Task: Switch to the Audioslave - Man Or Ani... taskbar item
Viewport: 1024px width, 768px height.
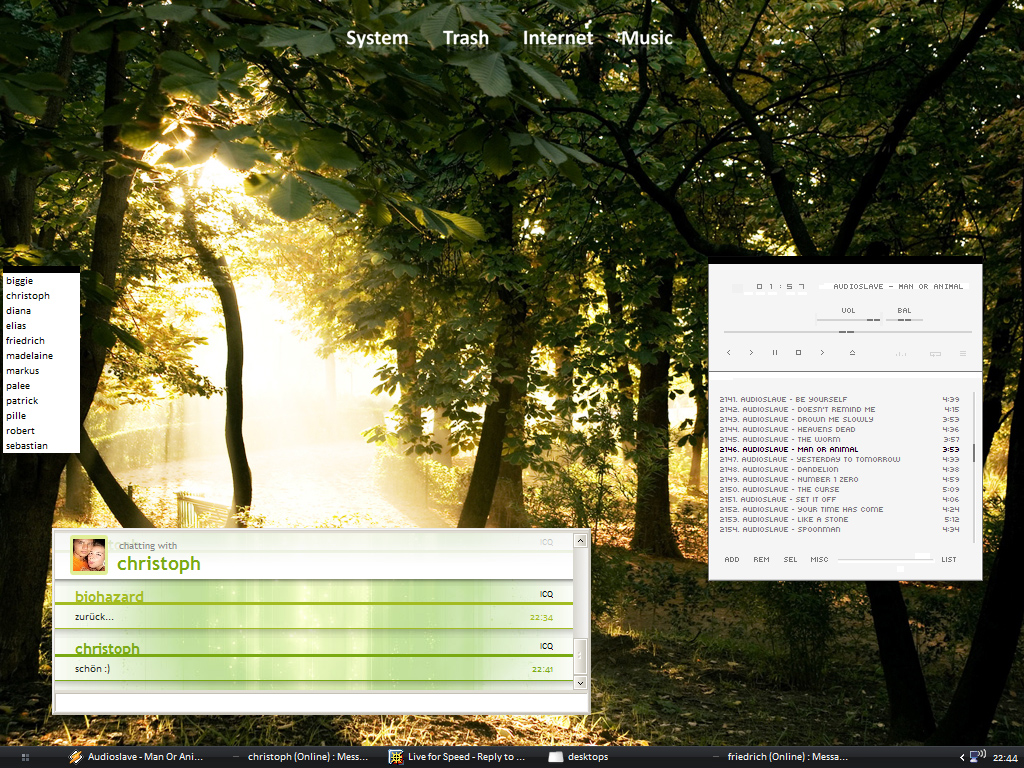Action: click(136, 757)
